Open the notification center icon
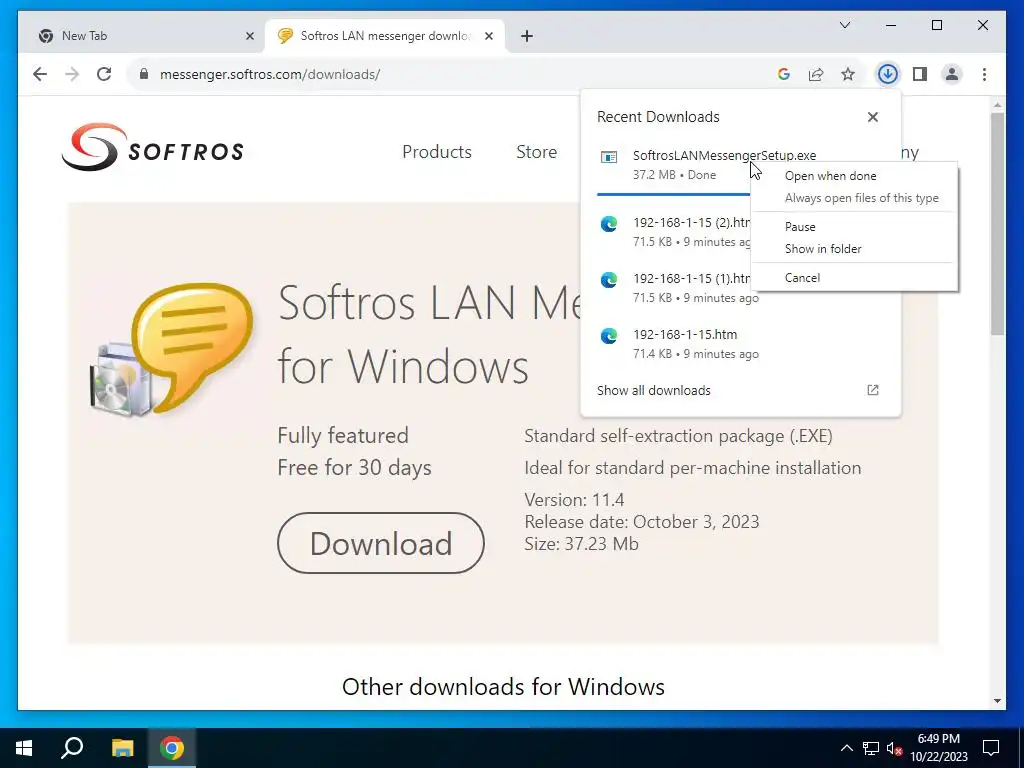Screen dimensions: 1024x768 click(x=991, y=748)
